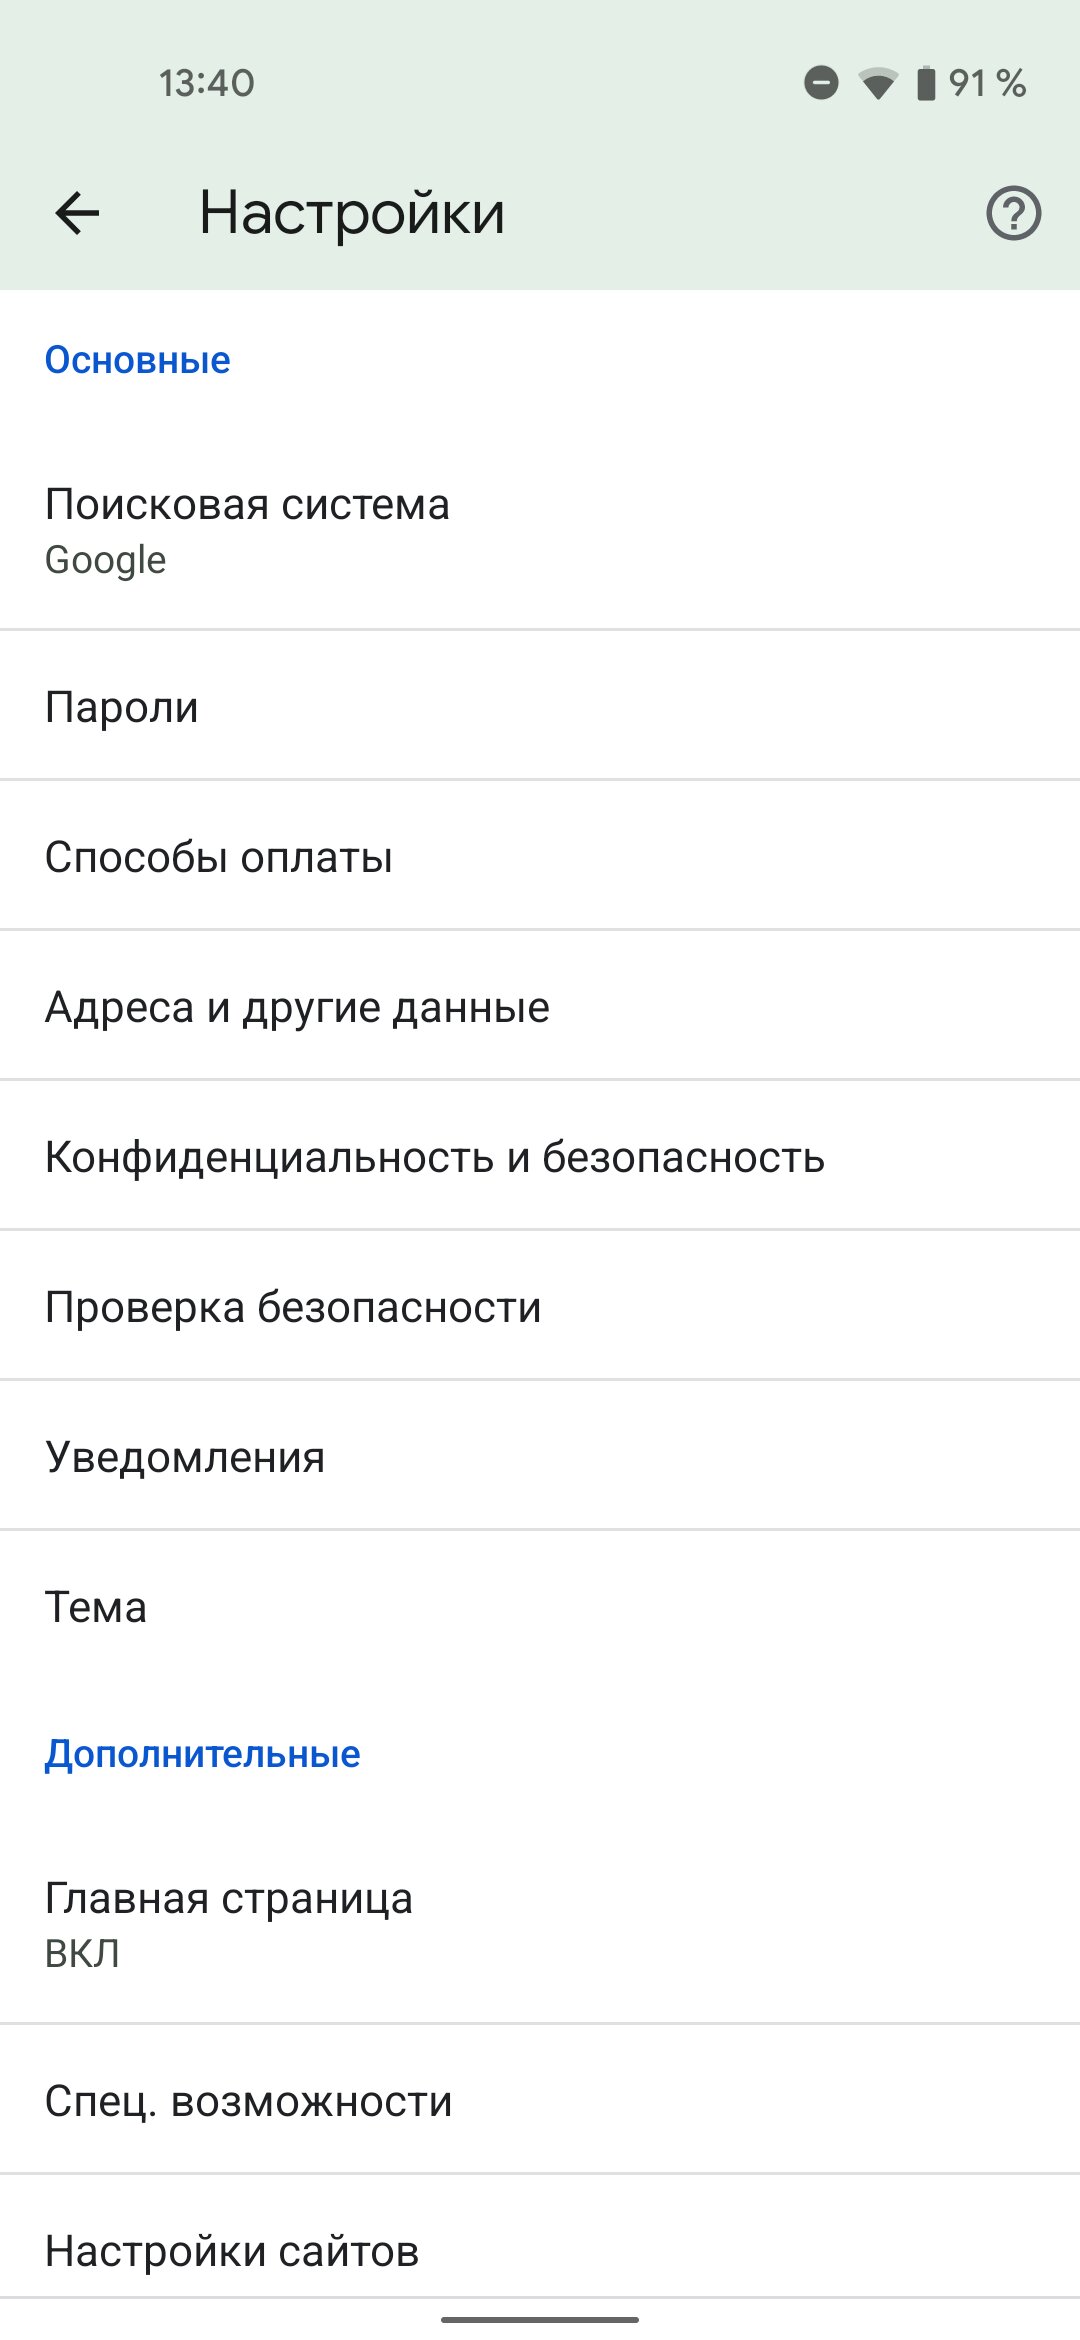Screen dimensions: 1080x2340
Task: Open Пароли settings
Action: pyautogui.click(x=540, y=707)
